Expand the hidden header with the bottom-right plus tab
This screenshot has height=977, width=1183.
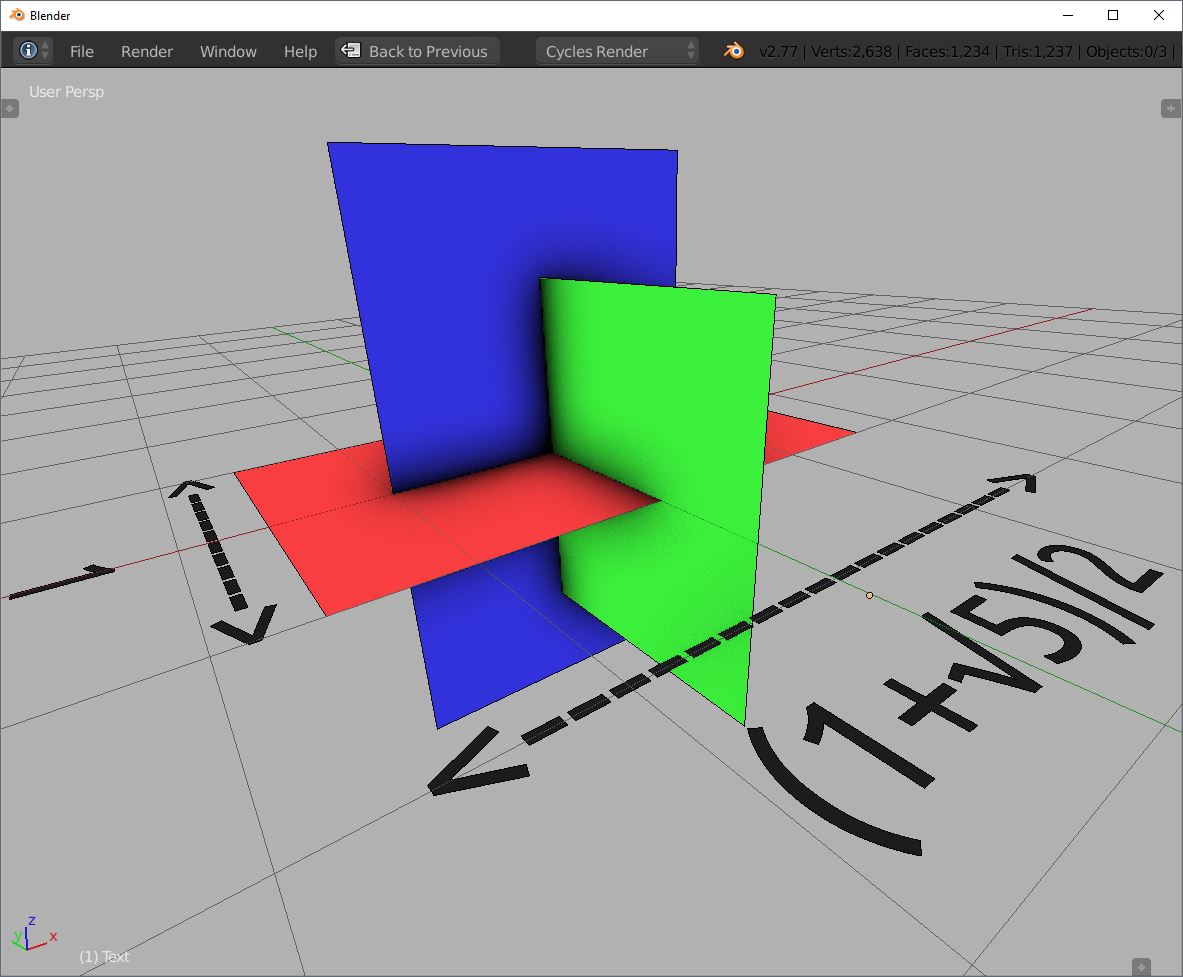pyautogui.click(x=1141, y=966)
